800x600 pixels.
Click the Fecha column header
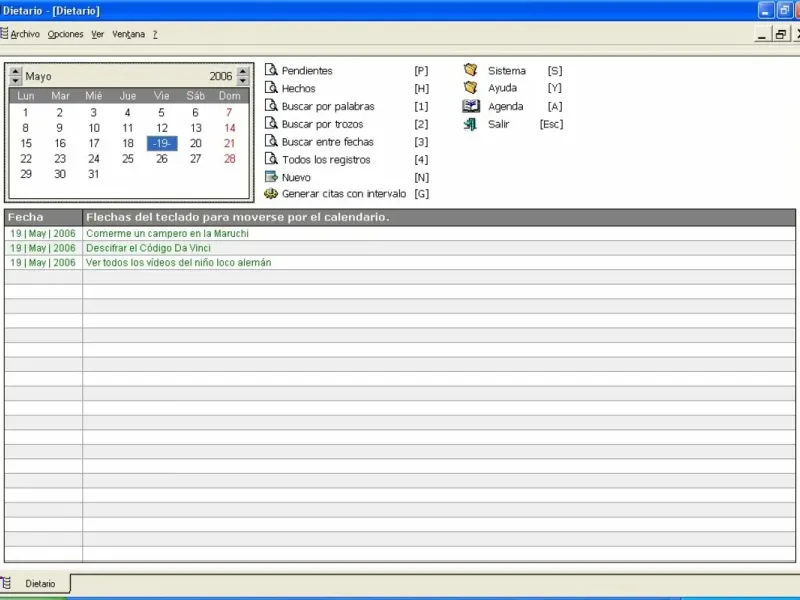tap(43, 217)
